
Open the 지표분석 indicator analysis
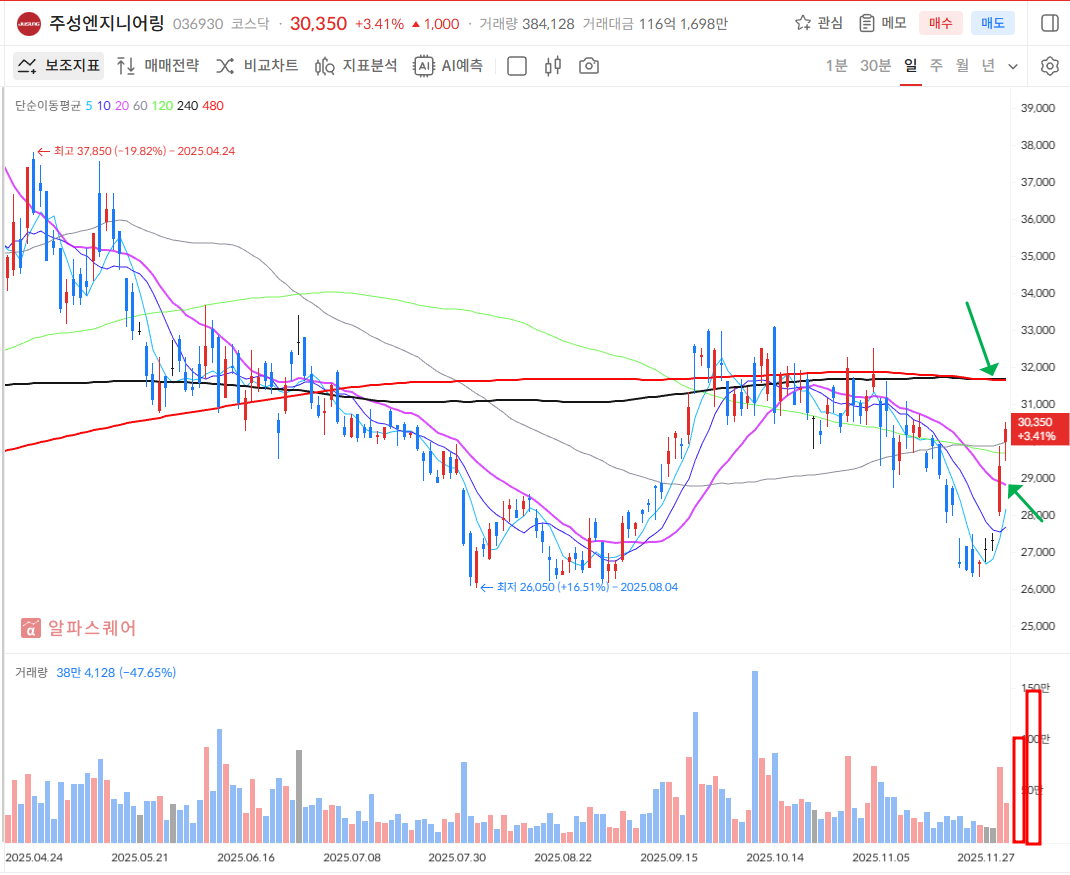(x=356, y=66)
